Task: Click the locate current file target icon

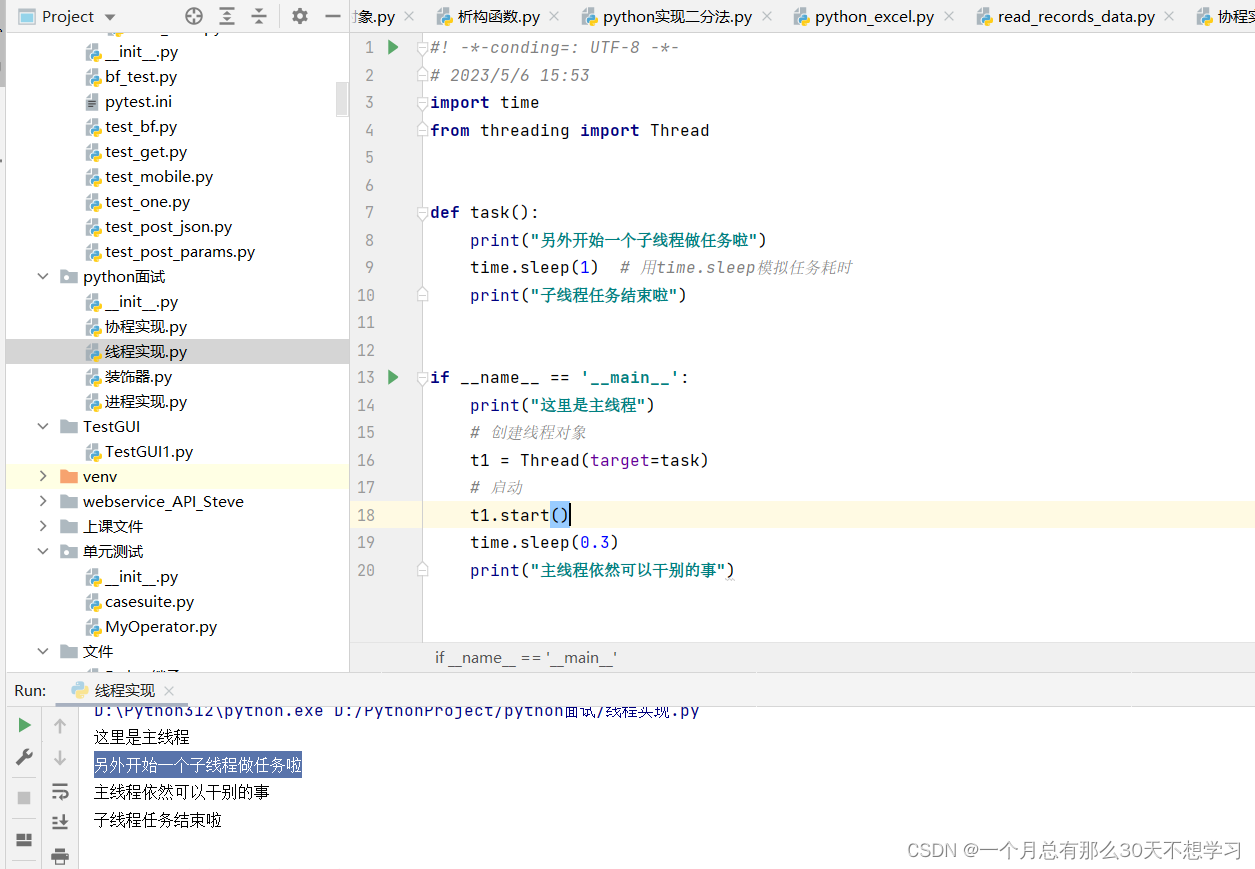Action: [x=195, y=16]
